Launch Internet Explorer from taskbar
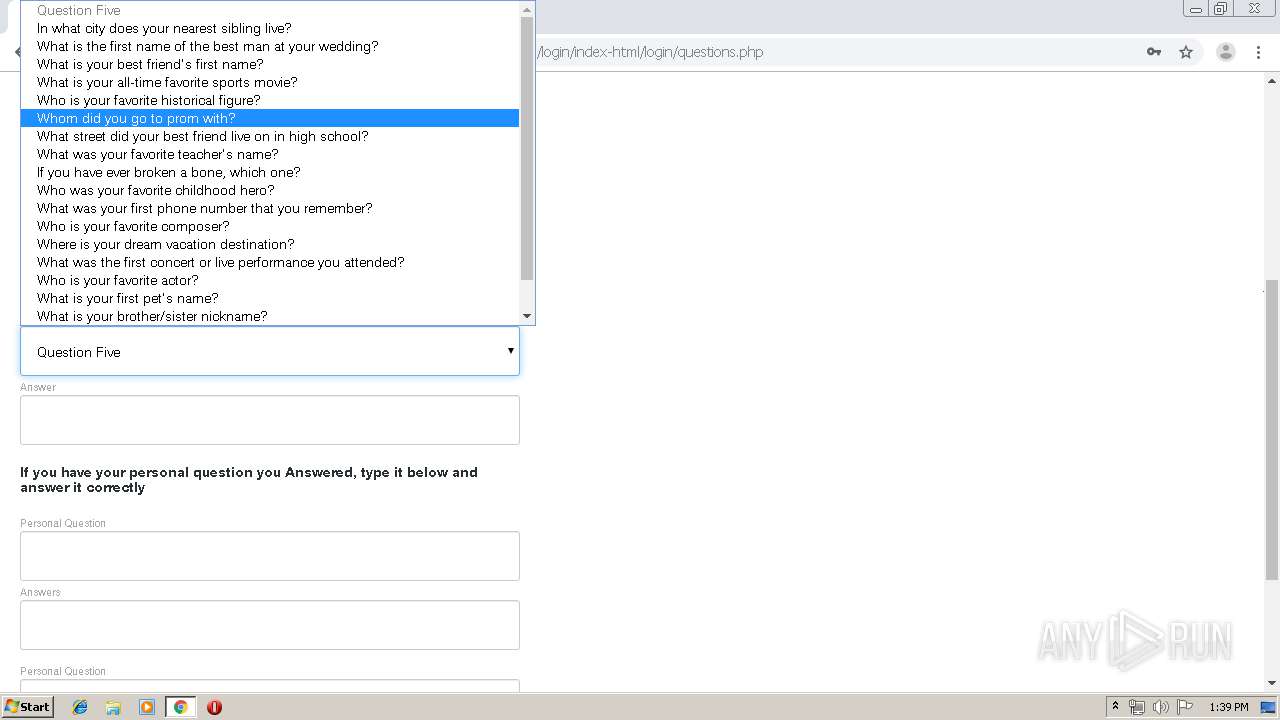The width and height of the screenshot is (1280, 720). pos(80,707)
